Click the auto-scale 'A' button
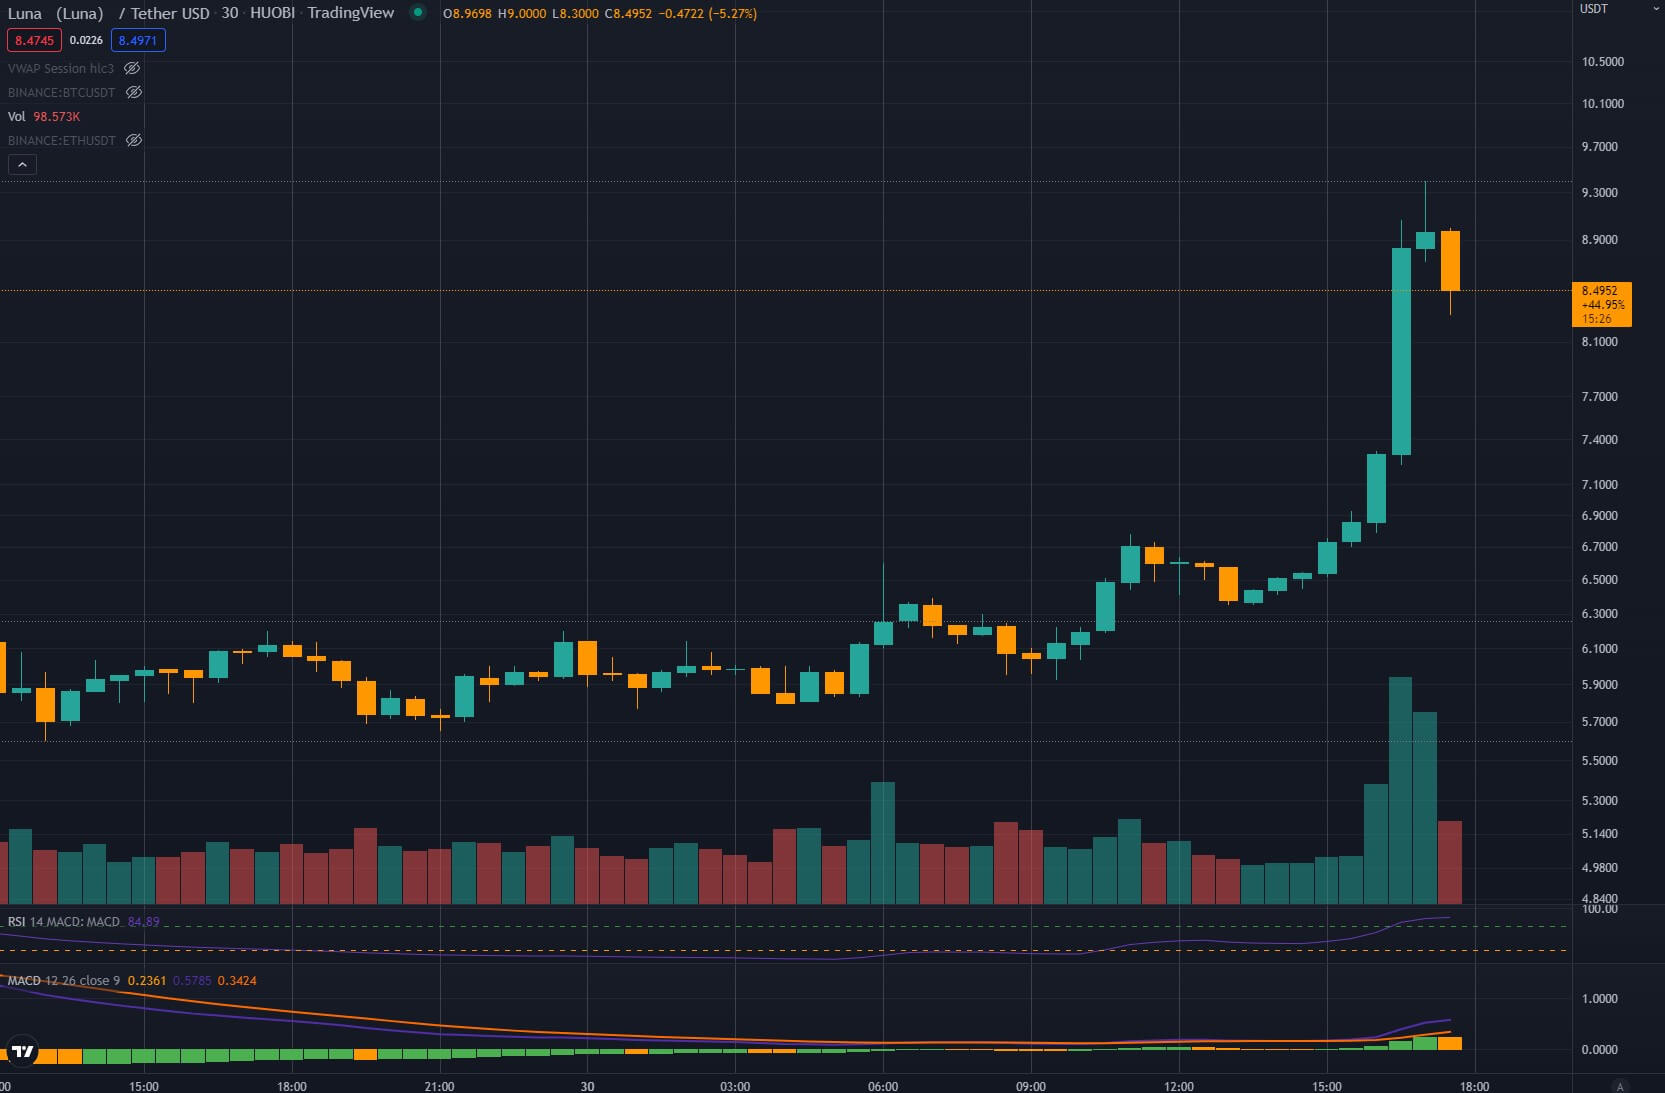1665x1093 pixels. click(x=1620, y=1086)
